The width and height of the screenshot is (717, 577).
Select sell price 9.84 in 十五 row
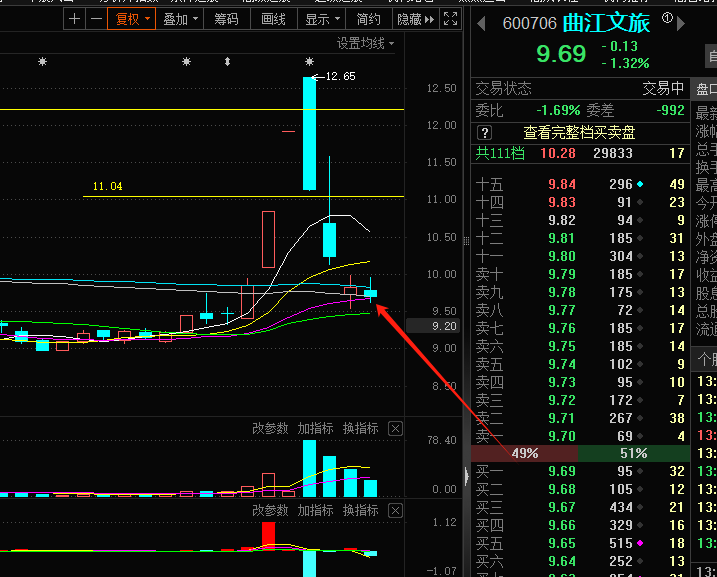(562, 184)
